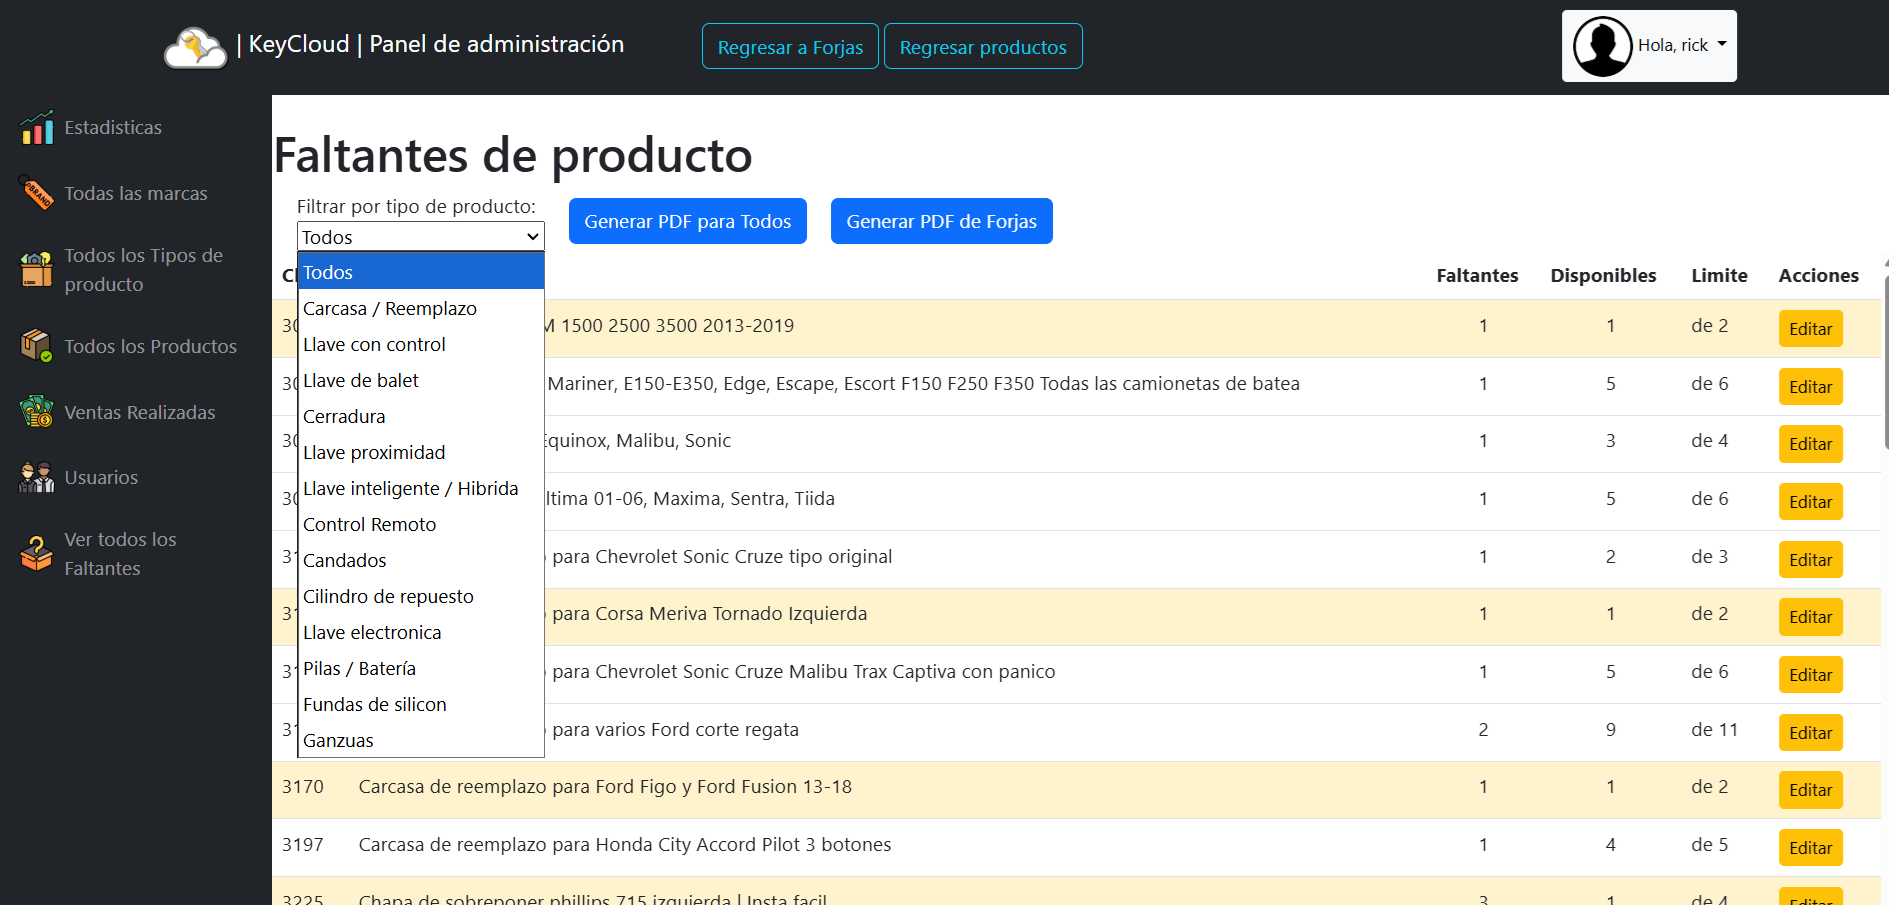Pick Pilas / Batería in the dropdown list
1889x905 pixels.
pyautogui.click(x=359, y=668)
